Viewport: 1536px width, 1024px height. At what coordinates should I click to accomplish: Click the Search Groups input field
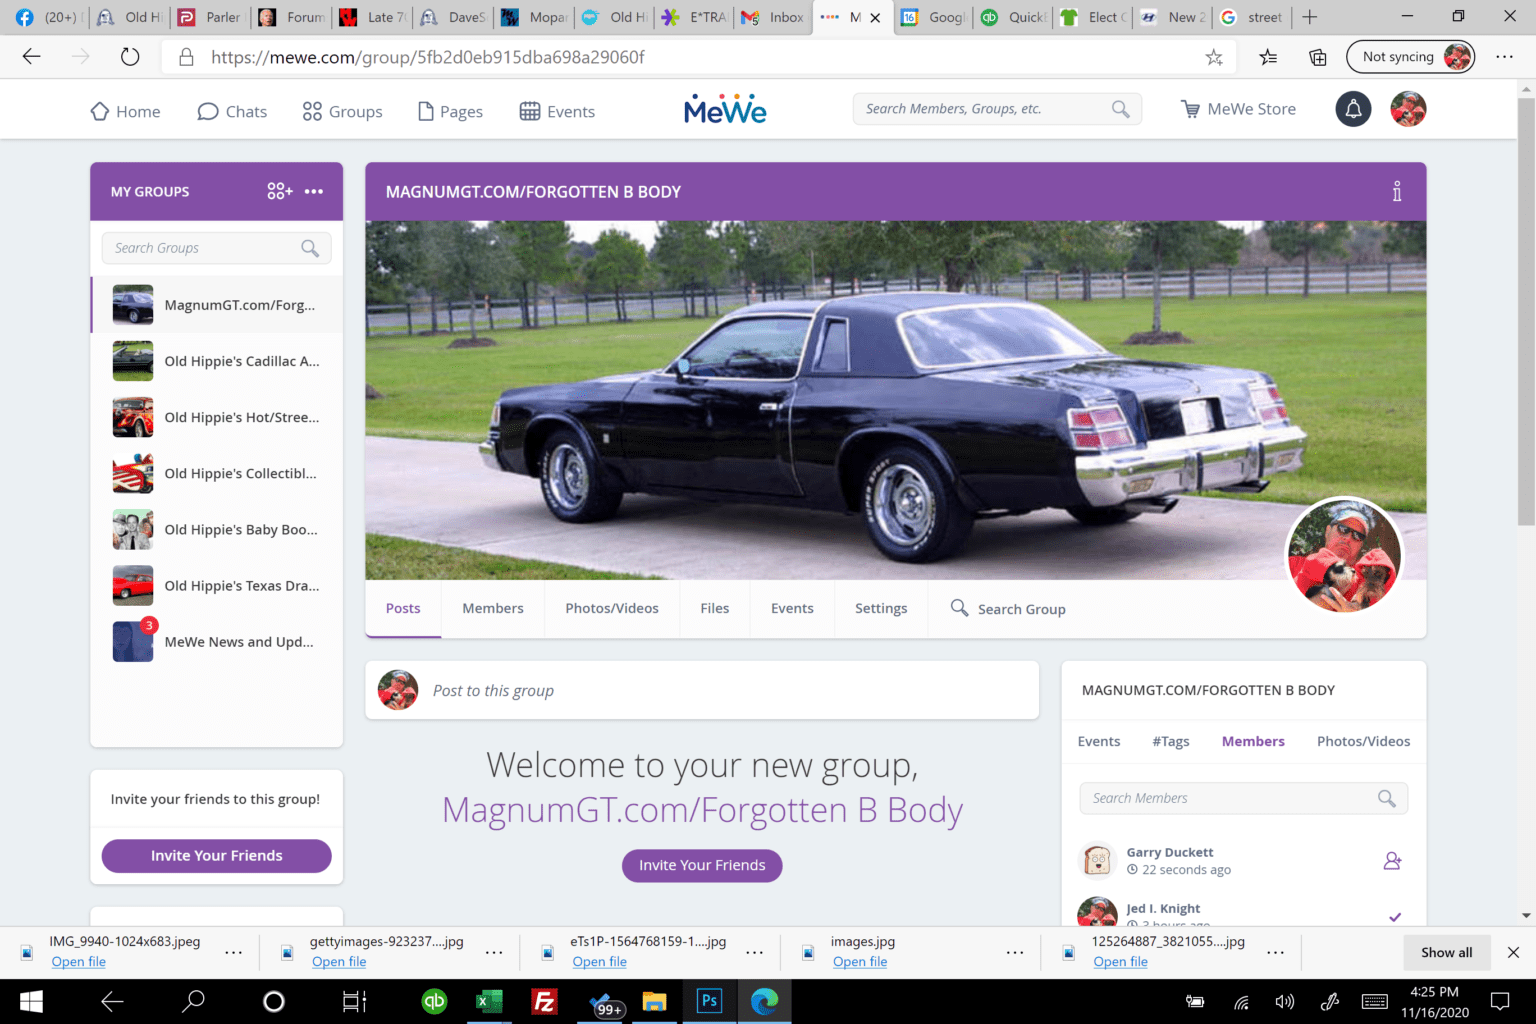(216, 248)
